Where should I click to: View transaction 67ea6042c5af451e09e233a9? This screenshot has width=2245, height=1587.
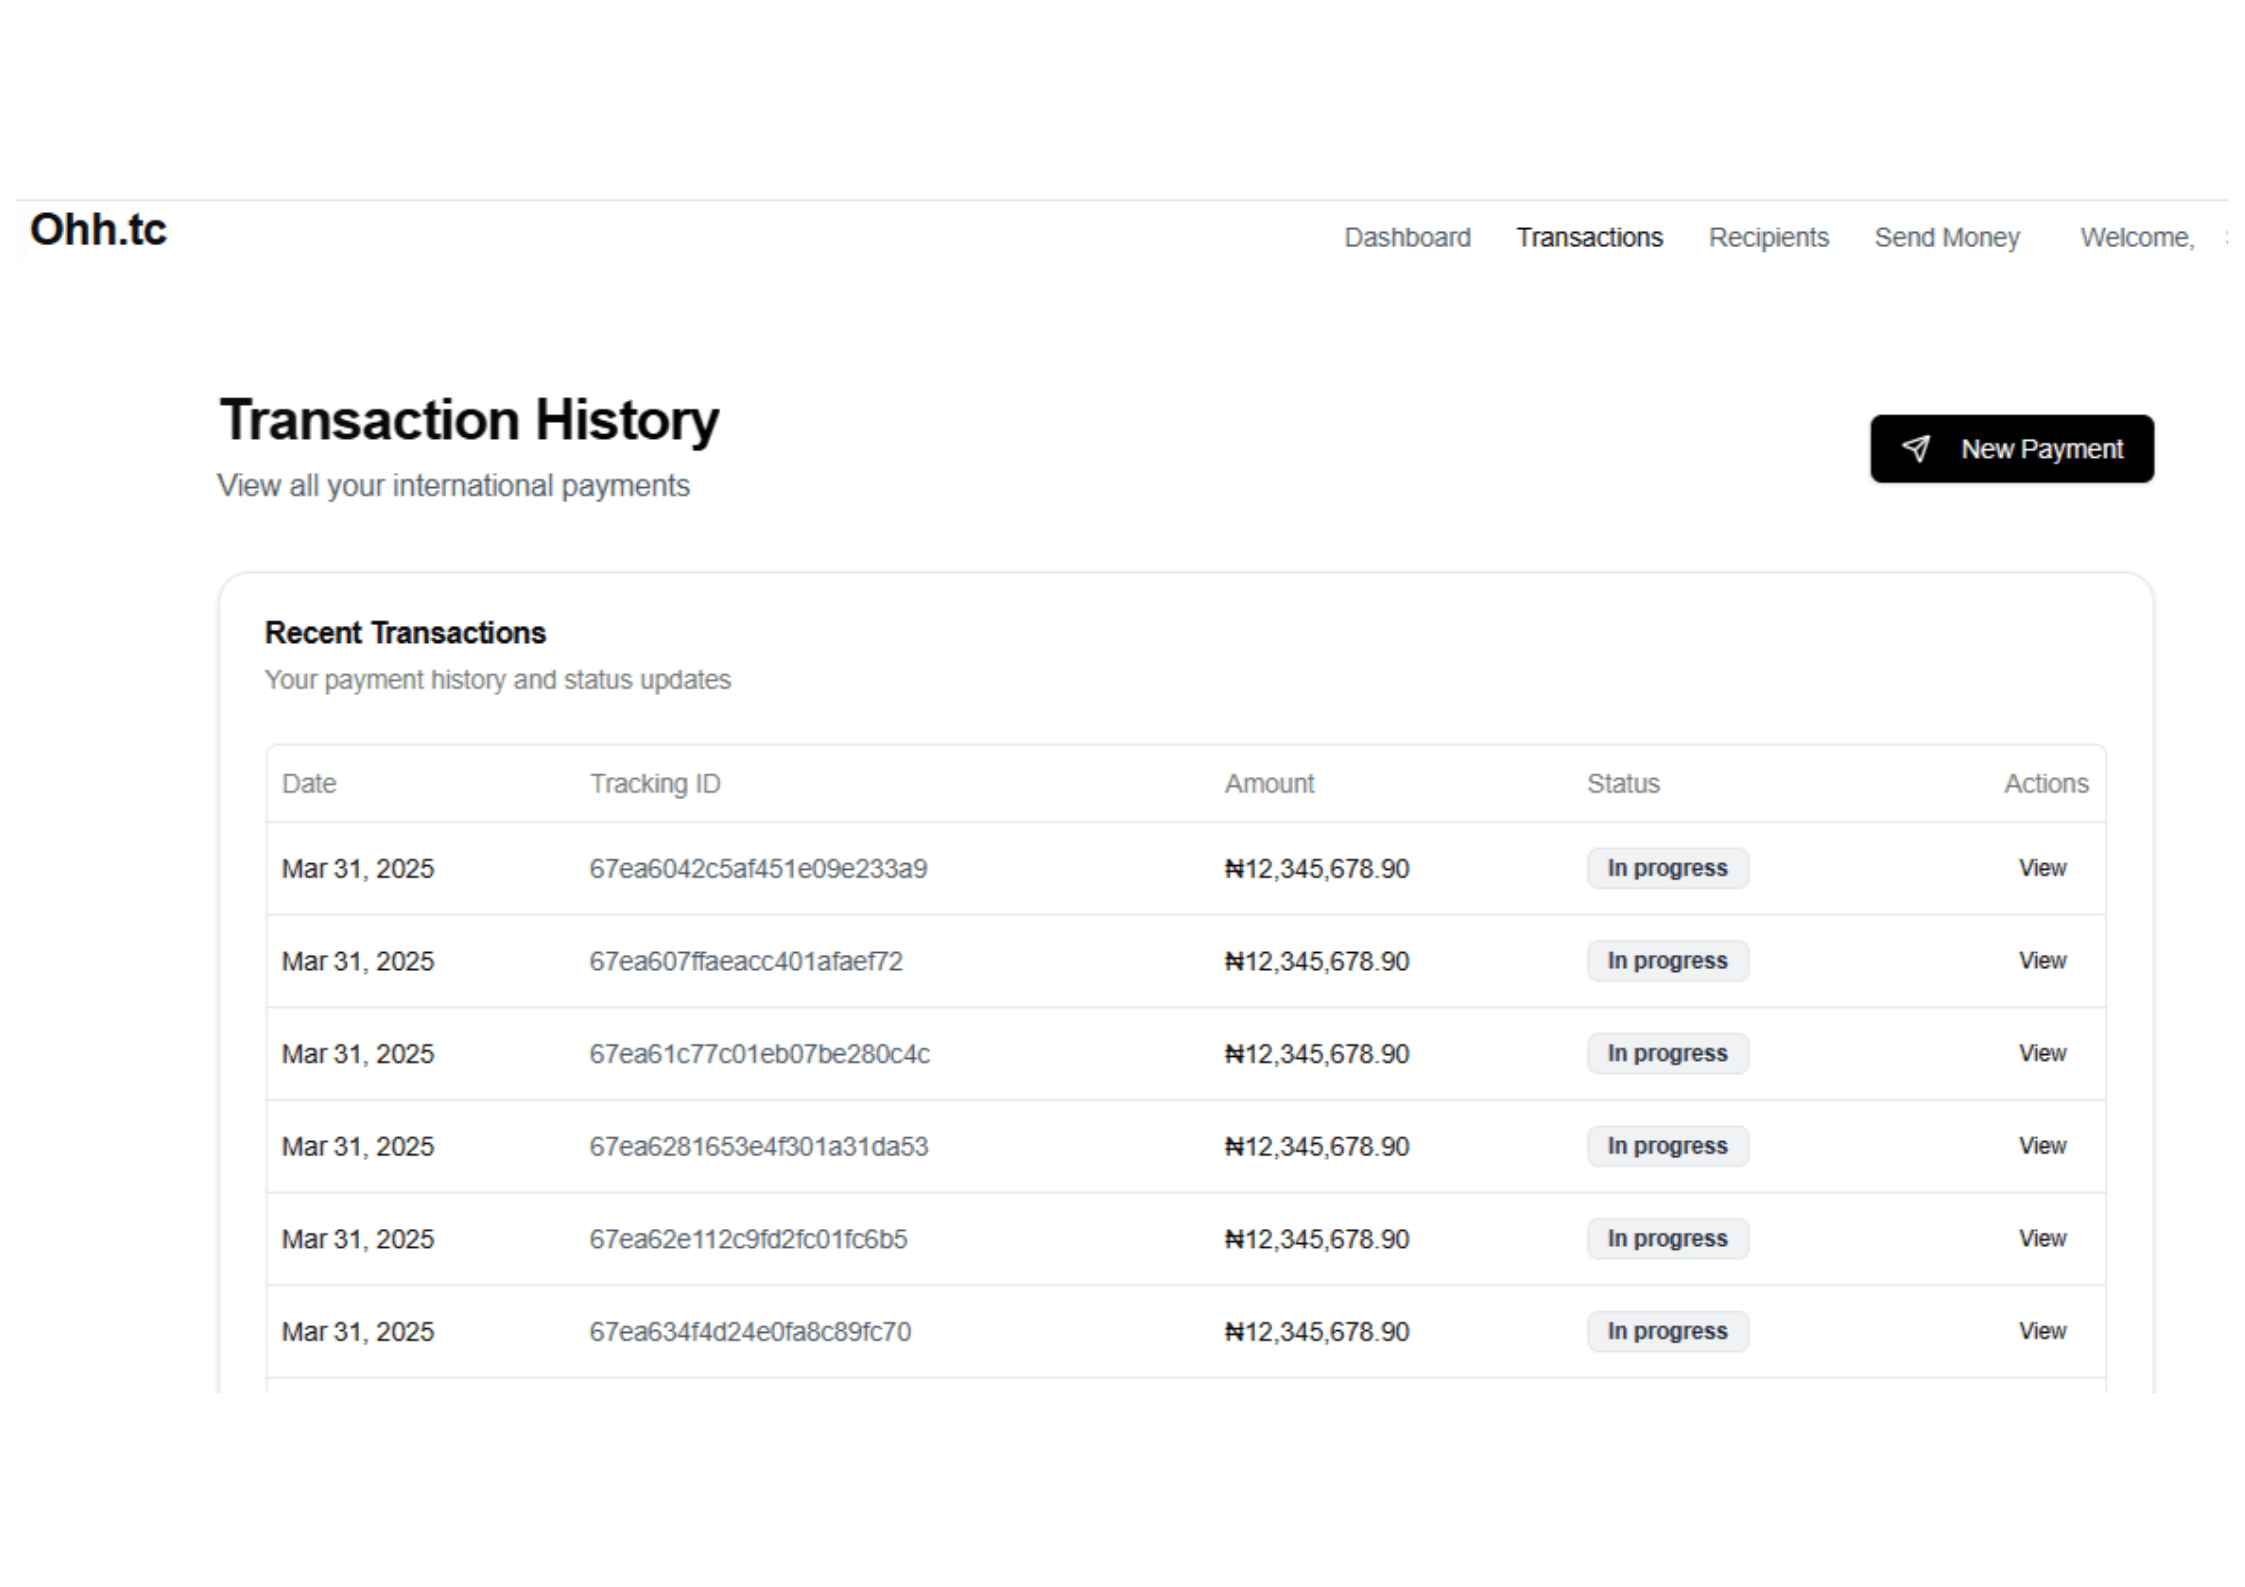coord(2041,868)
